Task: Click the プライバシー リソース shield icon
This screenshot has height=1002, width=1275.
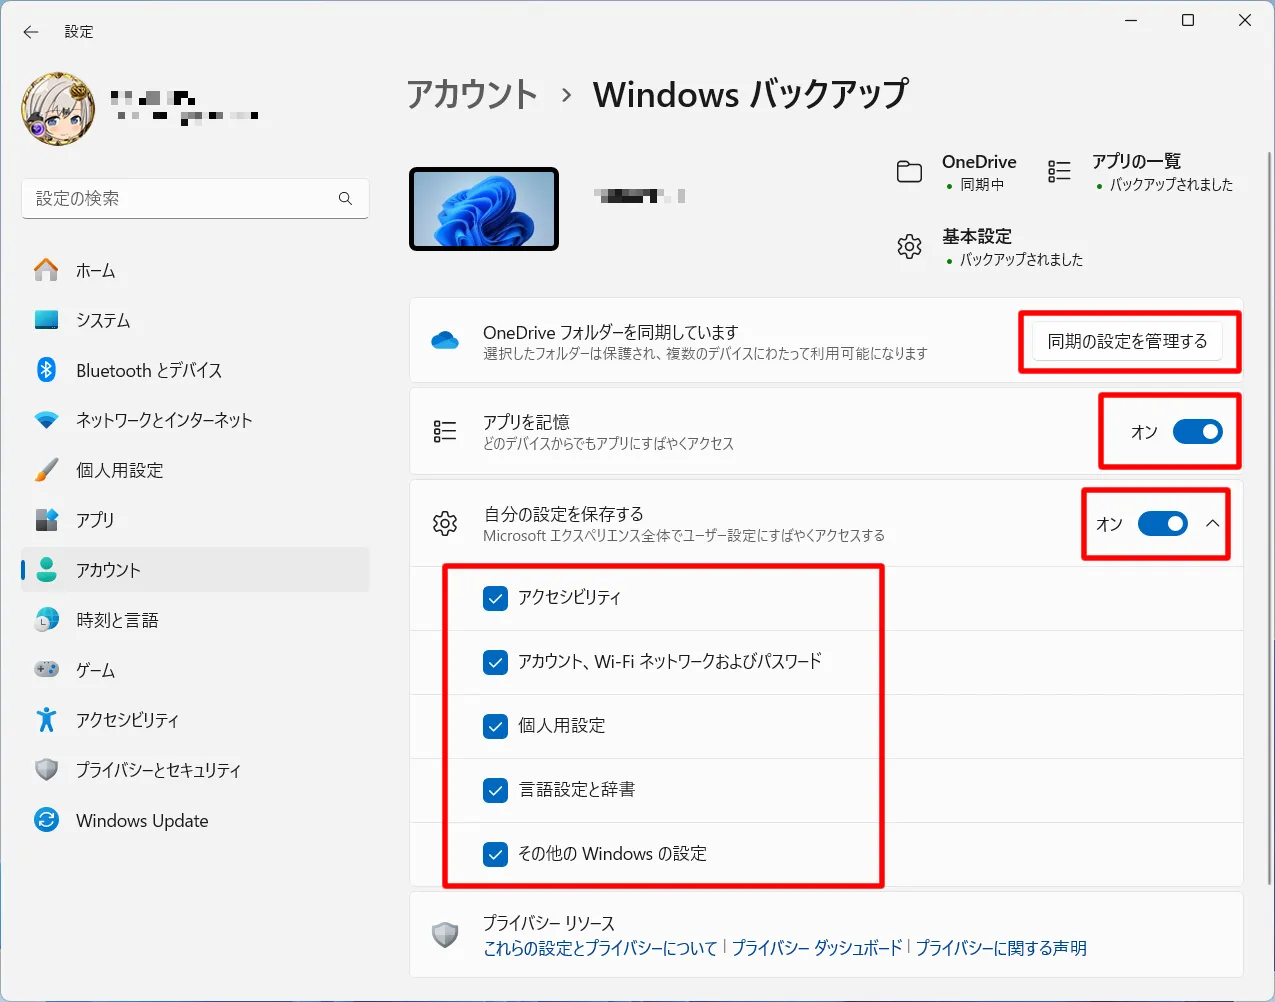Action: click(x=445, y=935)
